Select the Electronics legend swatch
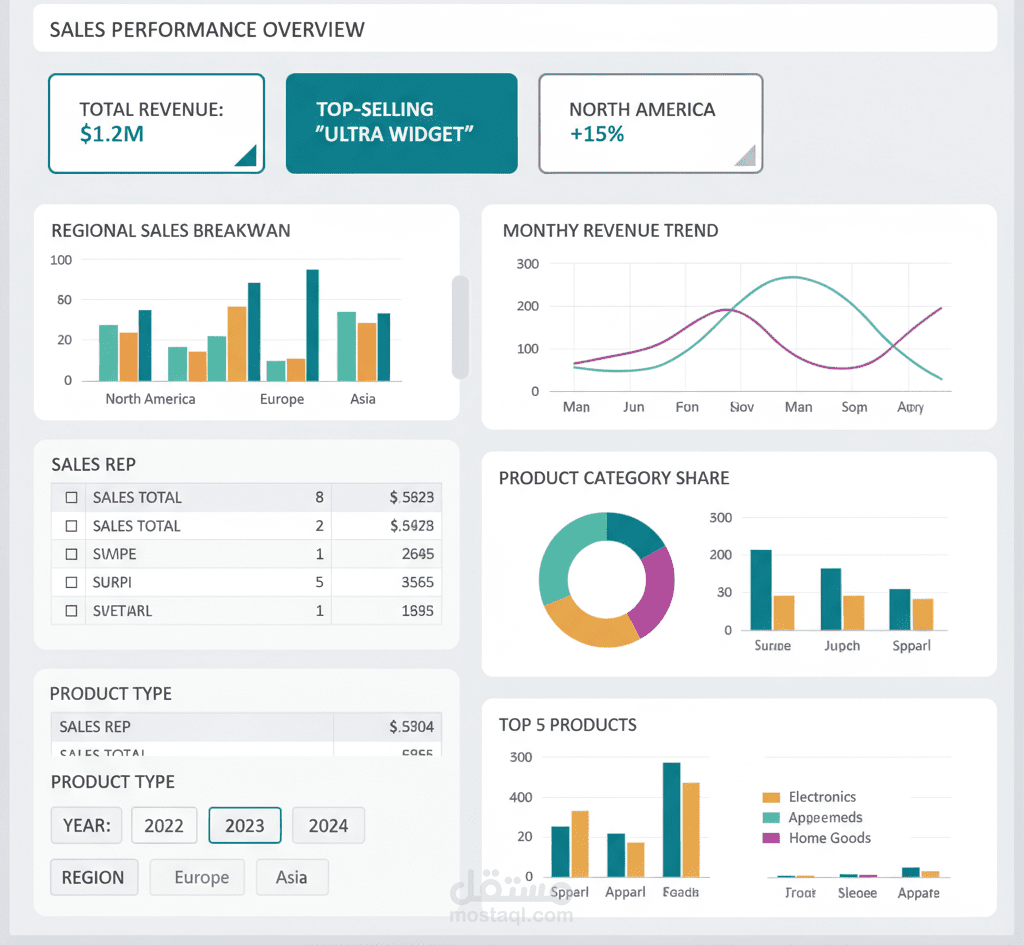This screenshot has width=1024, height=945. tap(770, 797)
